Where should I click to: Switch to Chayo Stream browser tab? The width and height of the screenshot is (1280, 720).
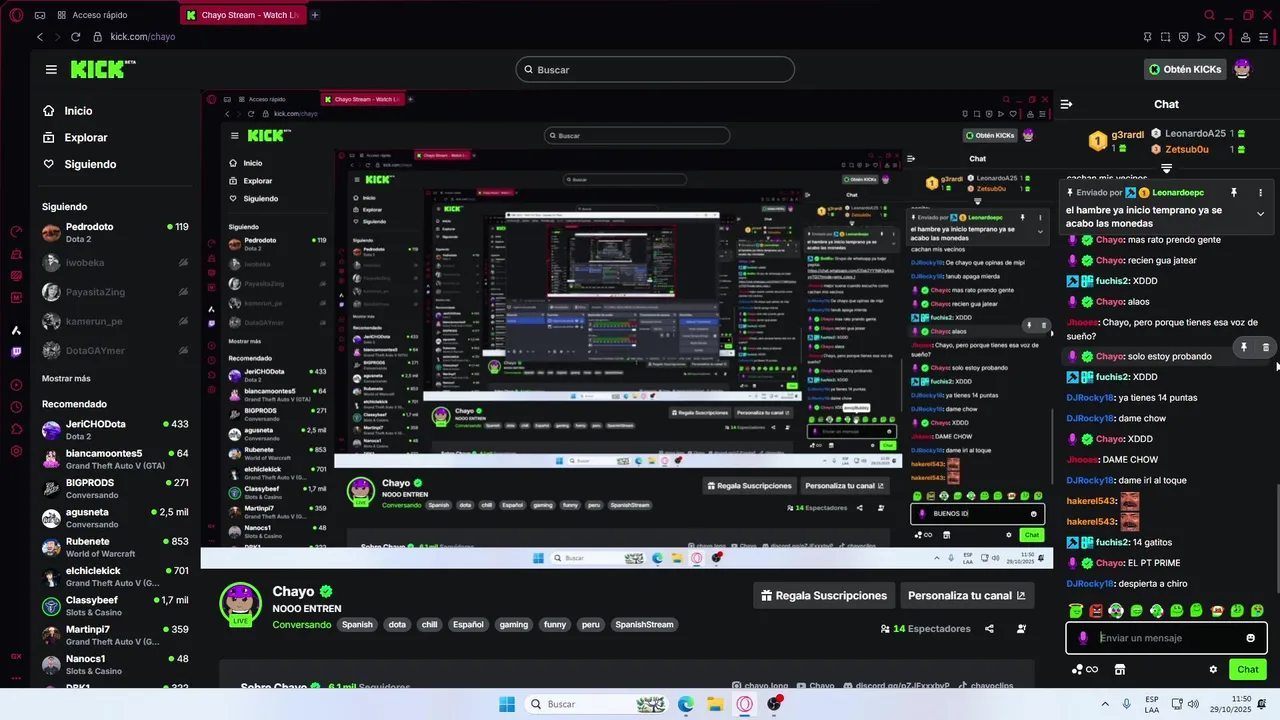click(244, 15)
